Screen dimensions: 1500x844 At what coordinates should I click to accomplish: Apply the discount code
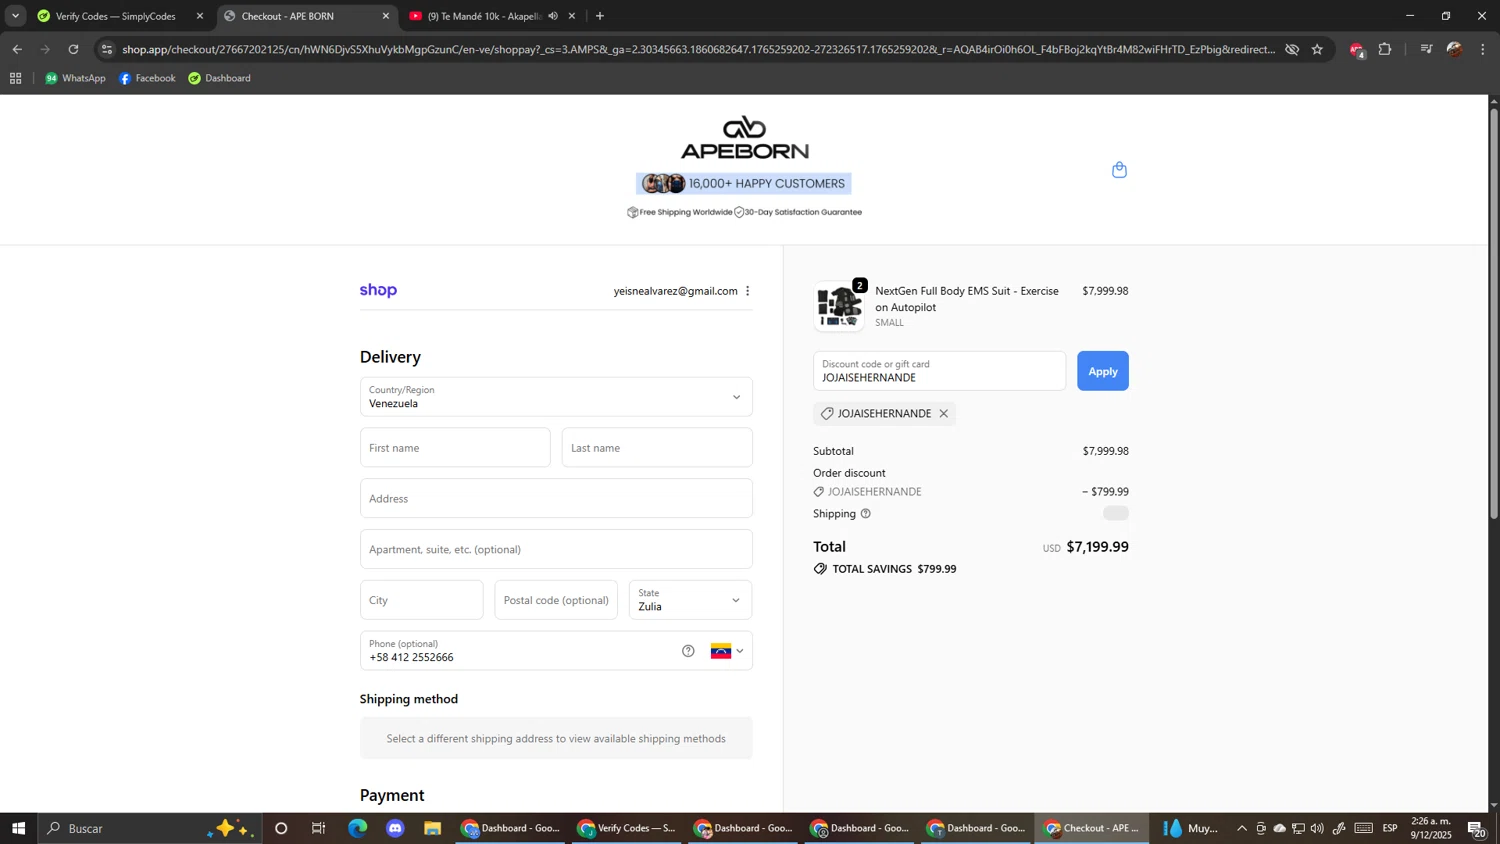[1102, 371]
